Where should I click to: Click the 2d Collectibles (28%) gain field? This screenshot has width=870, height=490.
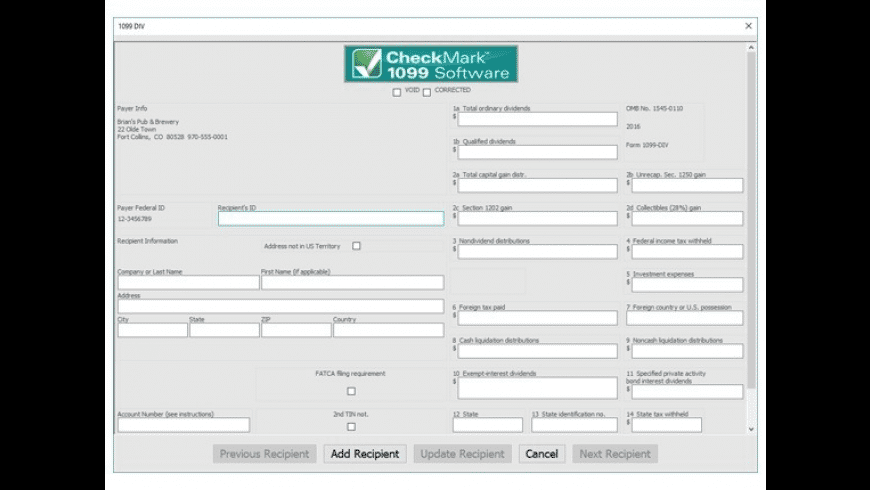(687, 219)
